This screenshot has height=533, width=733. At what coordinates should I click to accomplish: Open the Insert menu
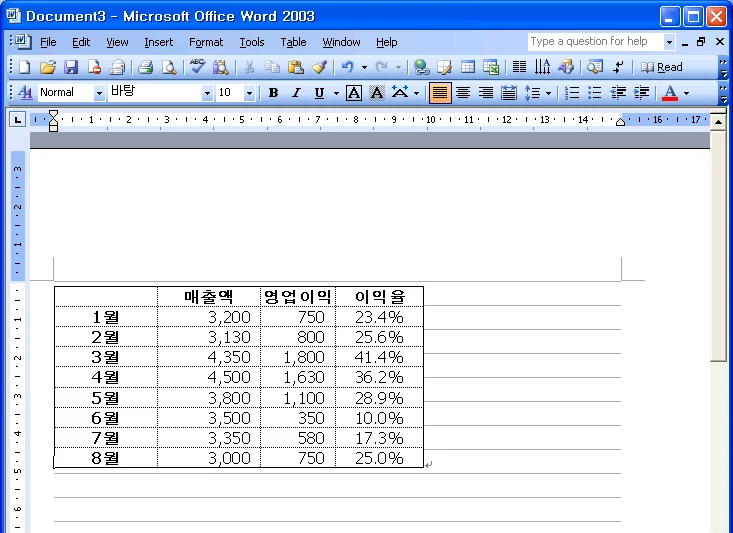158,42
